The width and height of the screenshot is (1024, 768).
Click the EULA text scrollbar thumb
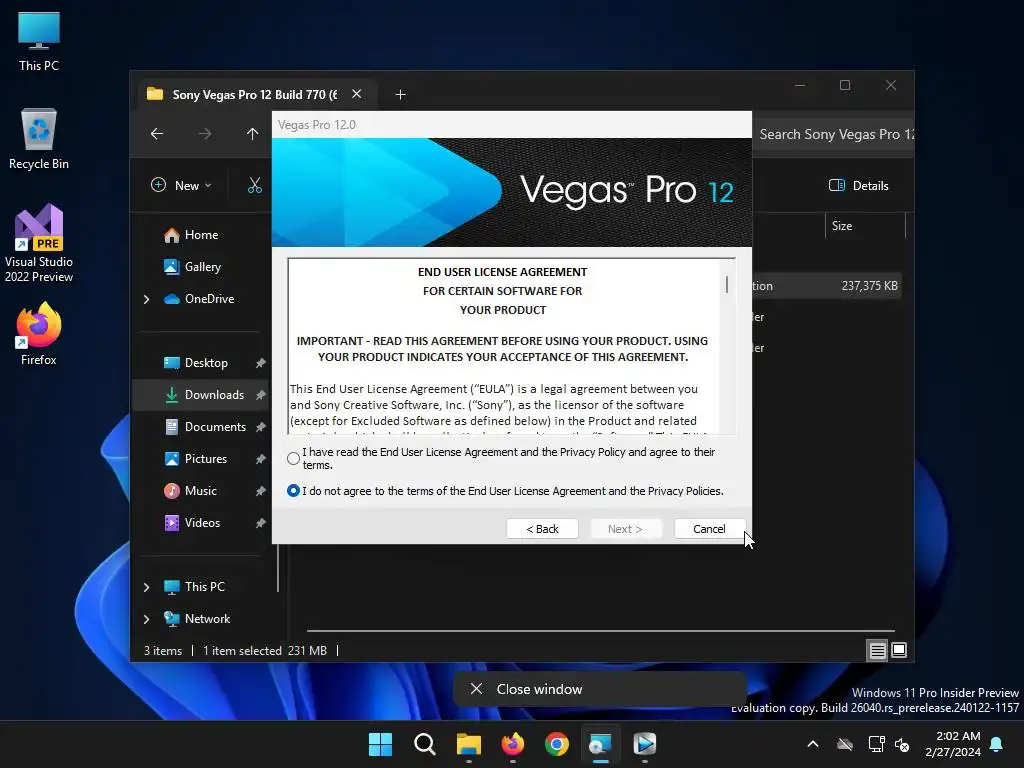(x=727, y=284)
